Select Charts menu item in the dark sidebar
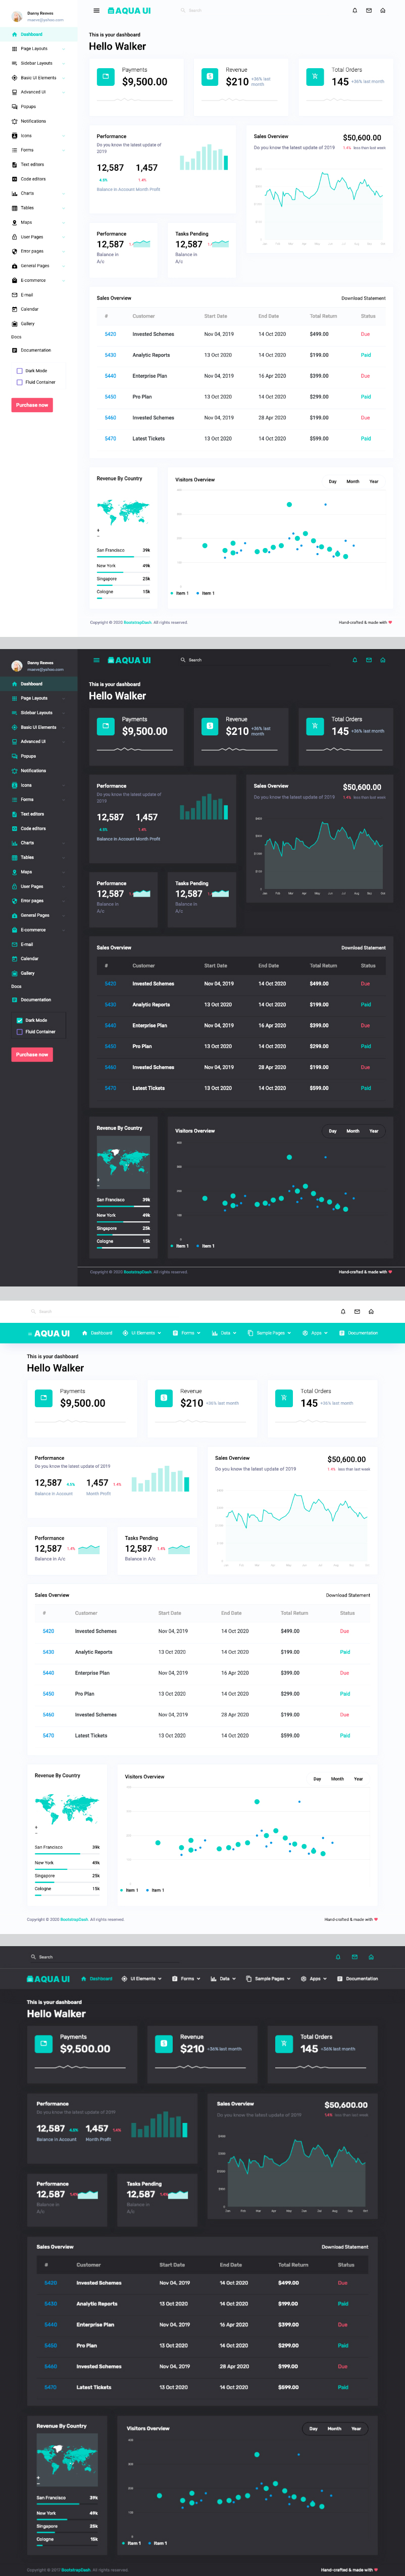The image size is (405, 2576). tap(28, 843)
